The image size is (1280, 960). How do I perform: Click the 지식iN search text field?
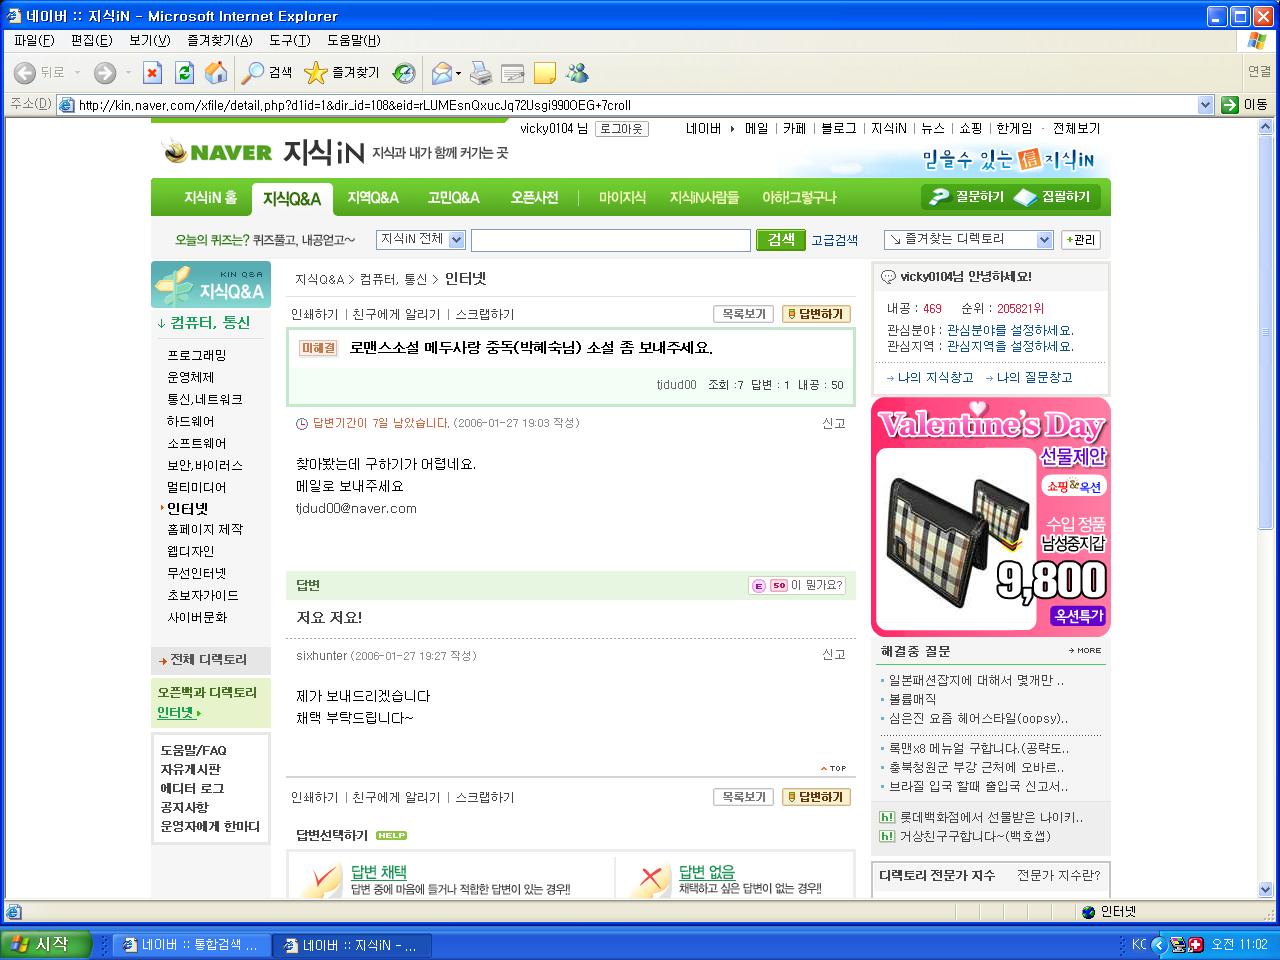coord(611,240)
